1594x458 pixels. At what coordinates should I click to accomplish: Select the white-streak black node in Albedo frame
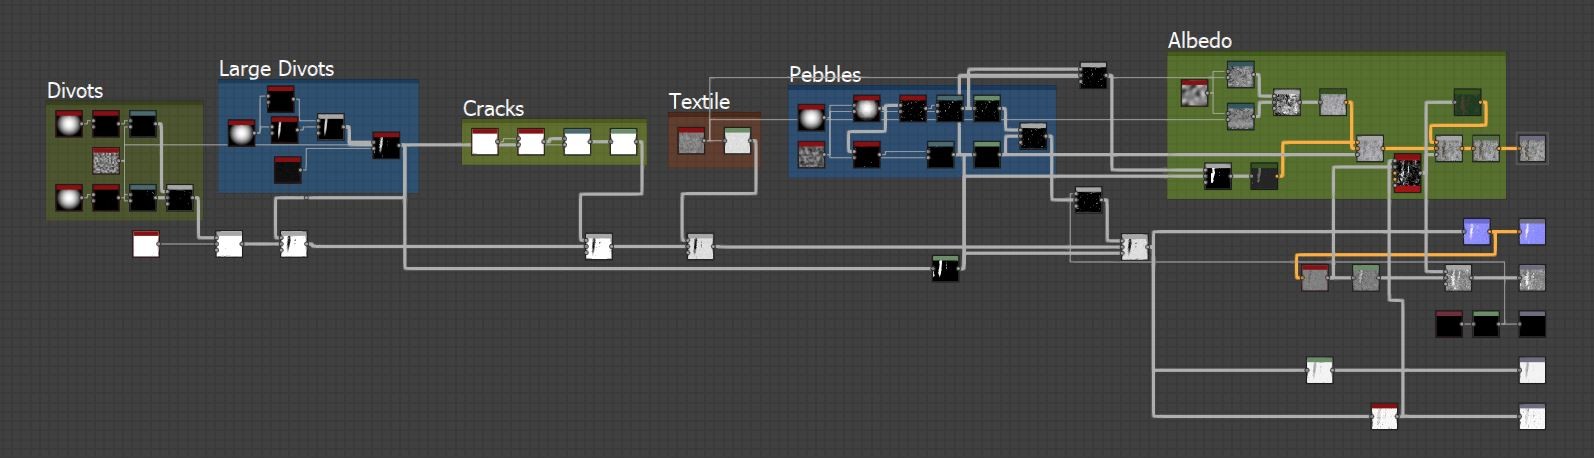(x=1217, y=177)
